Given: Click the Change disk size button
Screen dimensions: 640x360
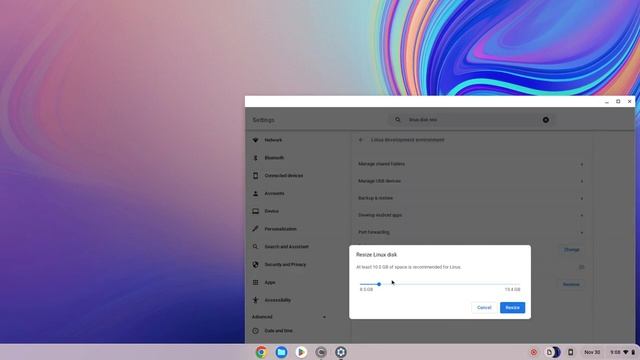Looking at the screenshot, I should point(571,249).
